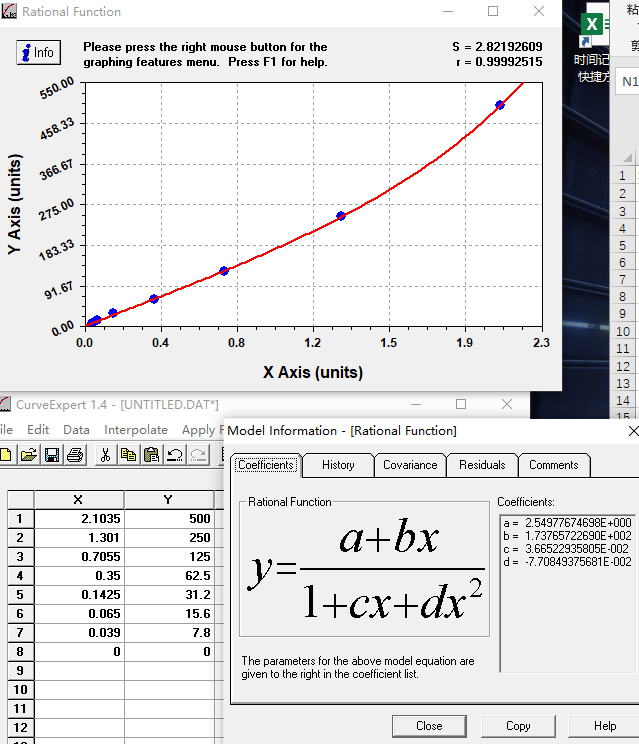
Task: Open the Excel shortcut on the desktop
Action: tap(595, 25)
